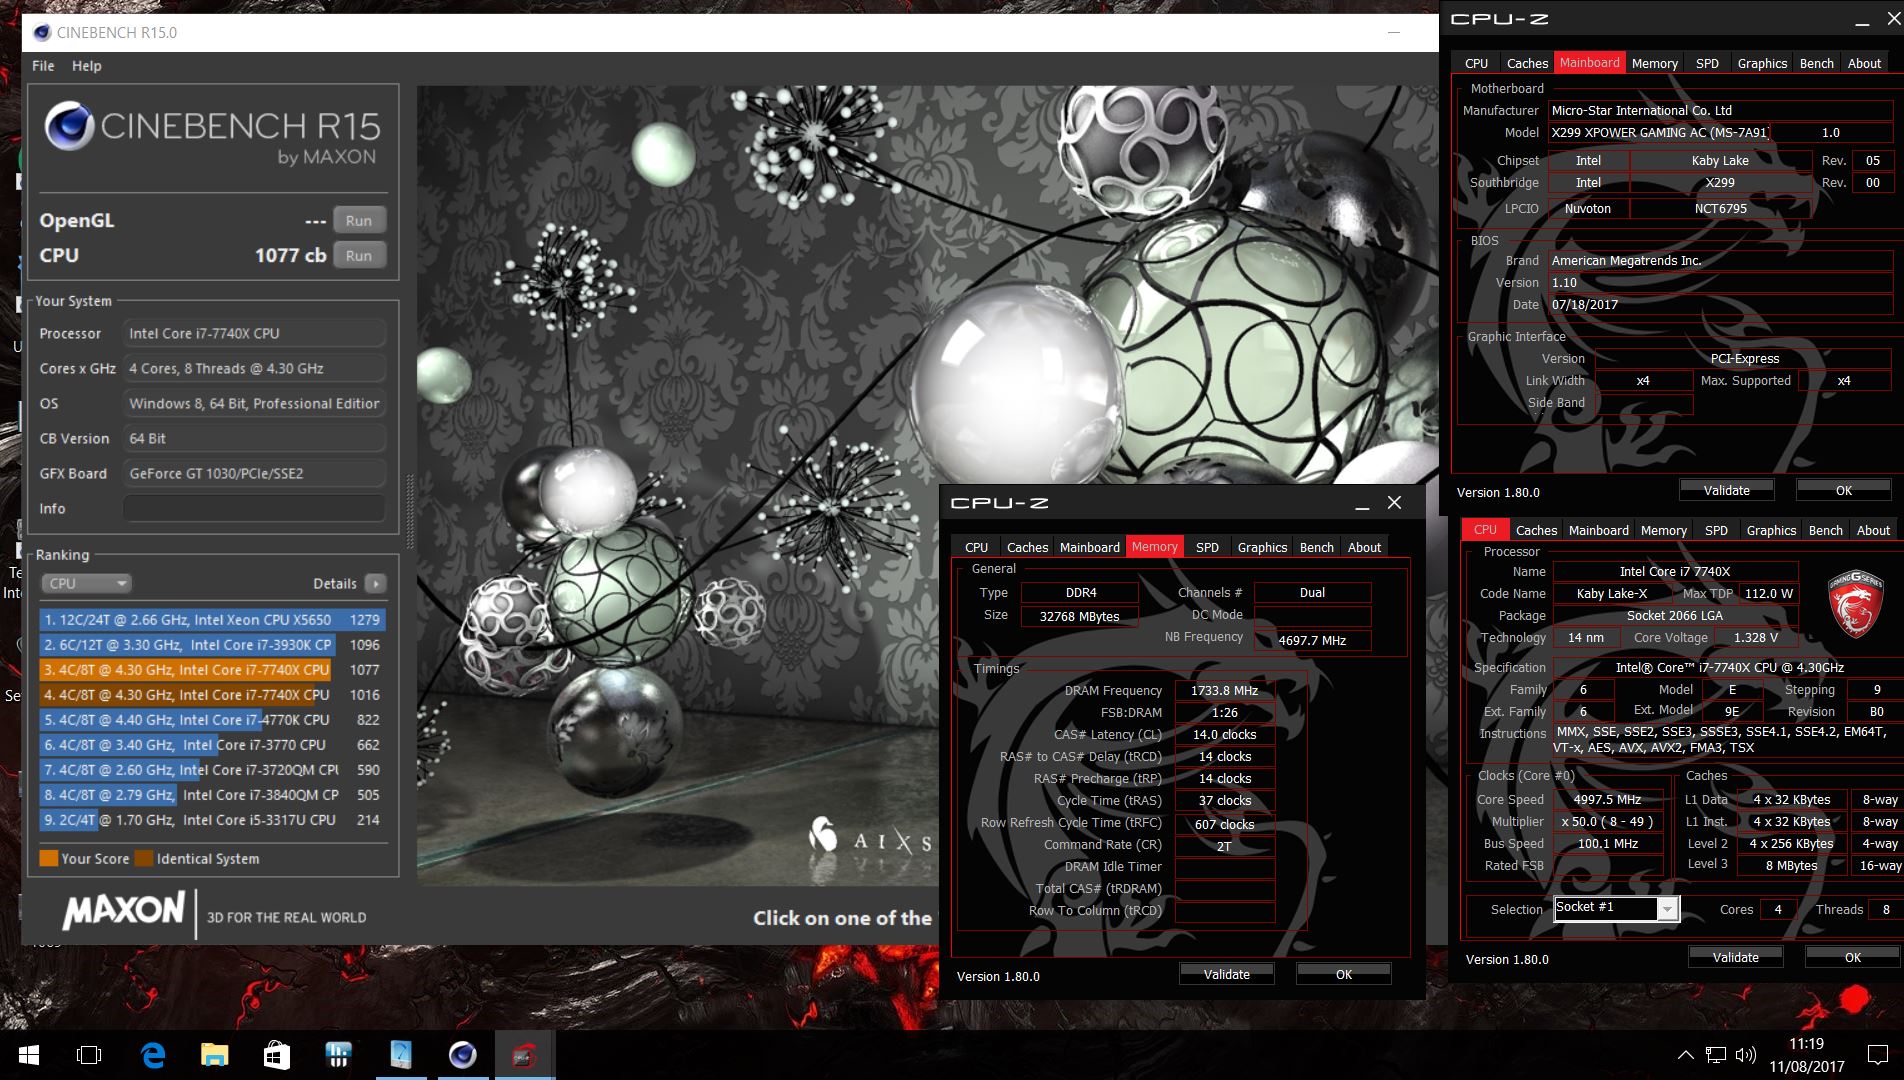
Task: Open SPD tab in Memory CPU-Z window
Action: pos(1207,547)
